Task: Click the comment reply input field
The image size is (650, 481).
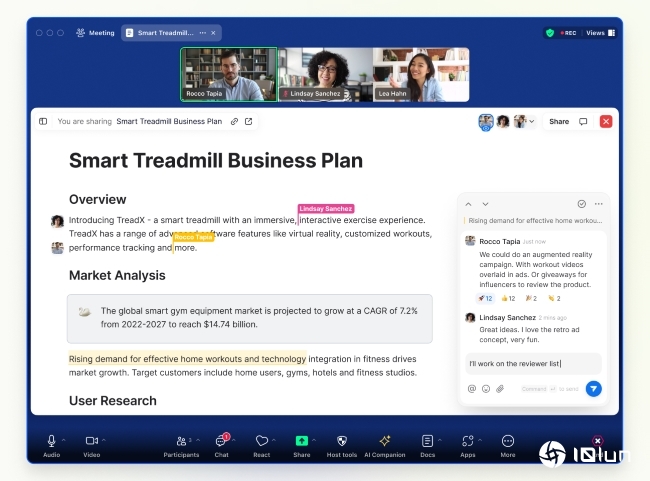Action: [x=533, y=364]
